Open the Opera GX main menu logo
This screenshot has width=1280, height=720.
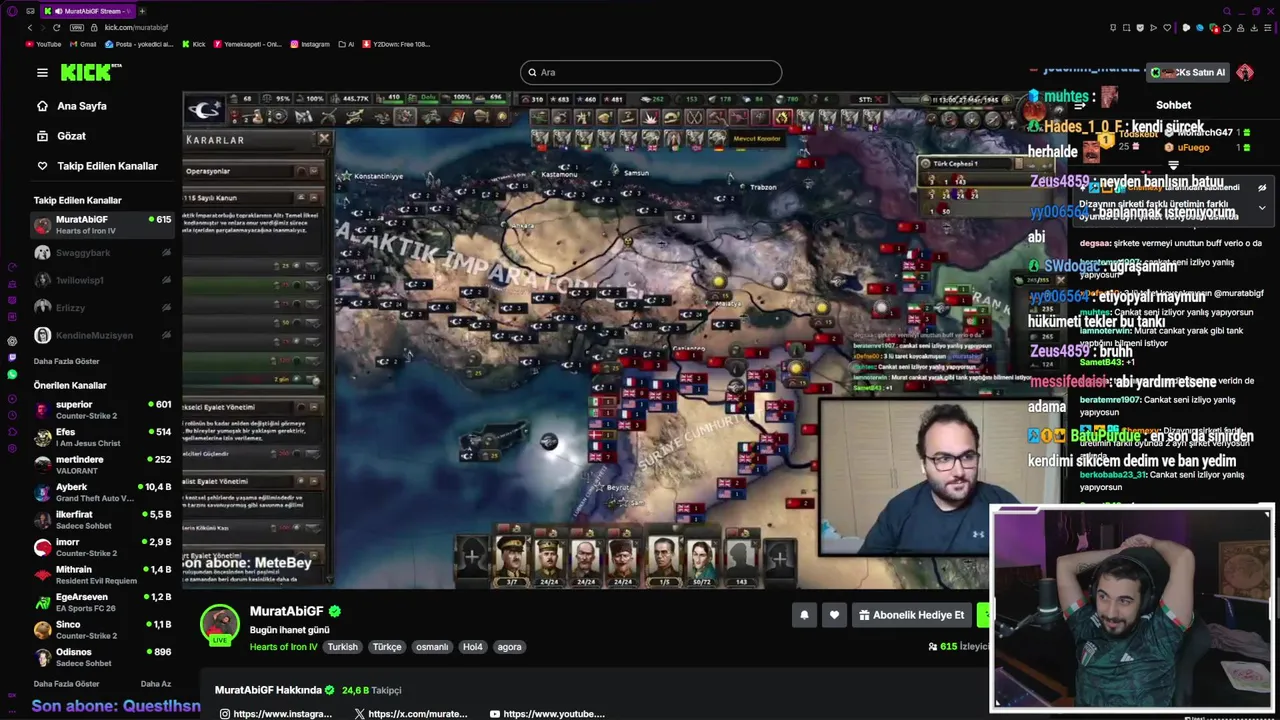12,11
